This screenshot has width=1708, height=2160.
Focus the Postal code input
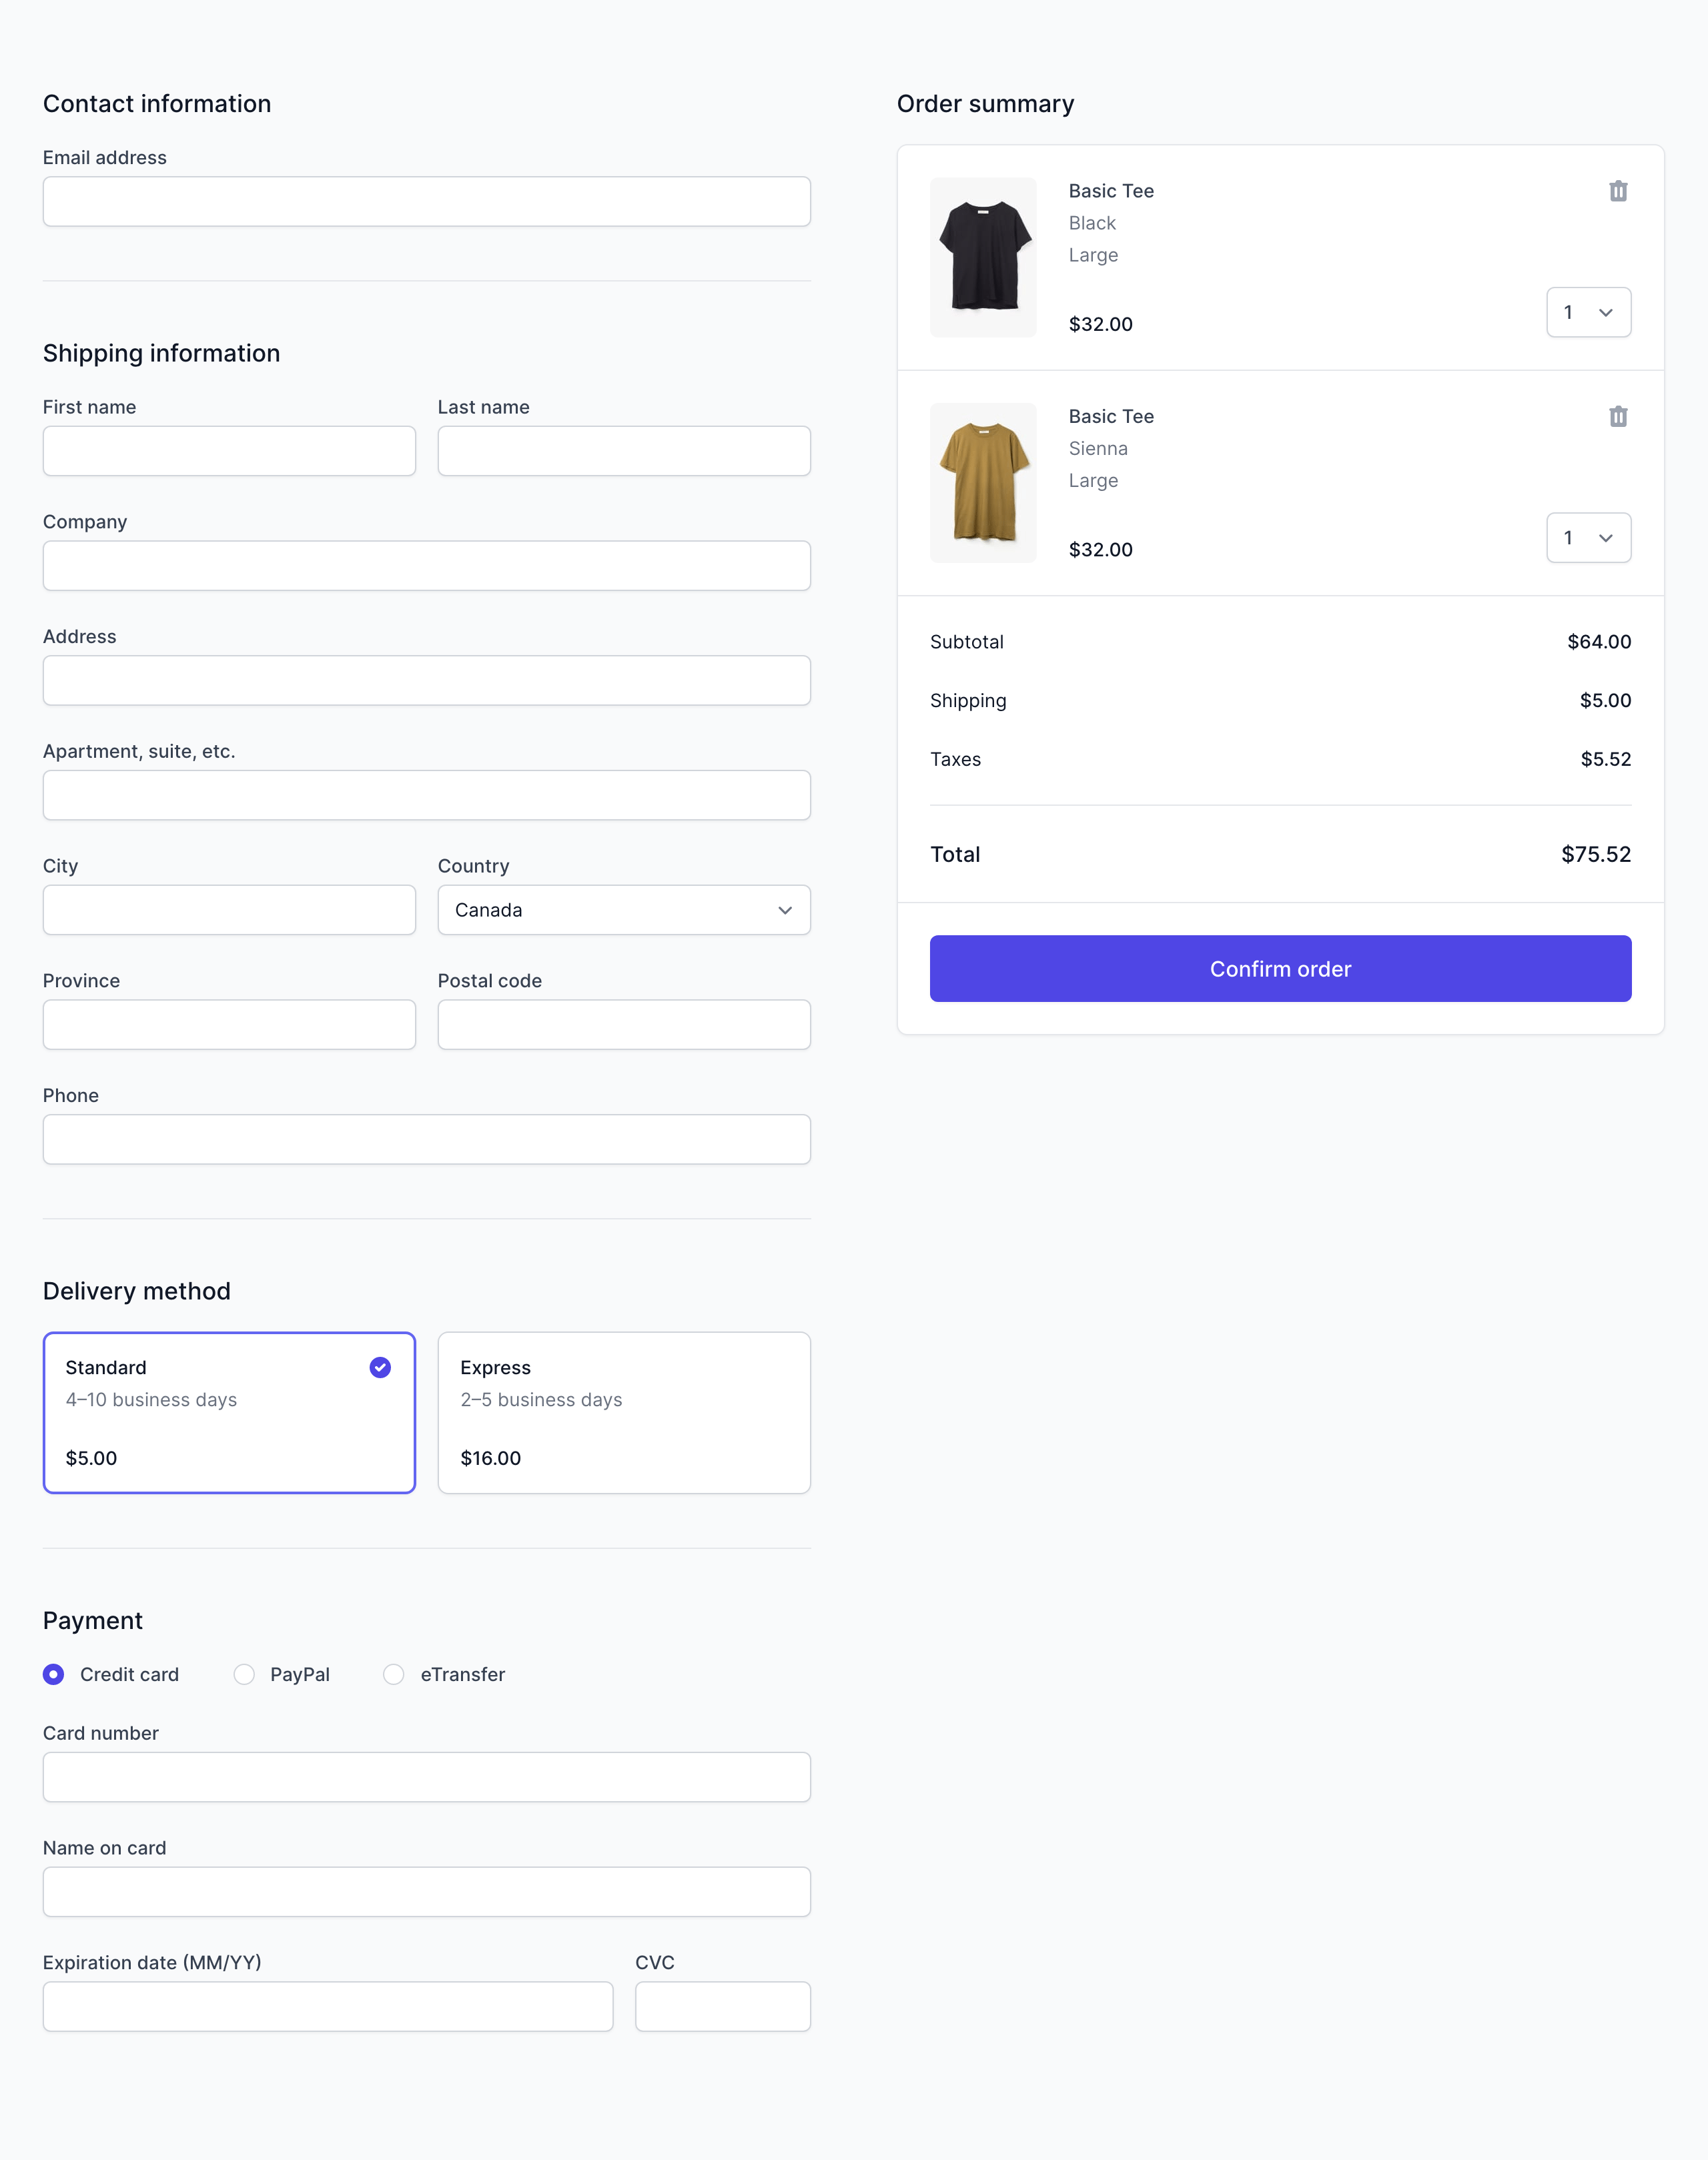(x=623, y=1024)
